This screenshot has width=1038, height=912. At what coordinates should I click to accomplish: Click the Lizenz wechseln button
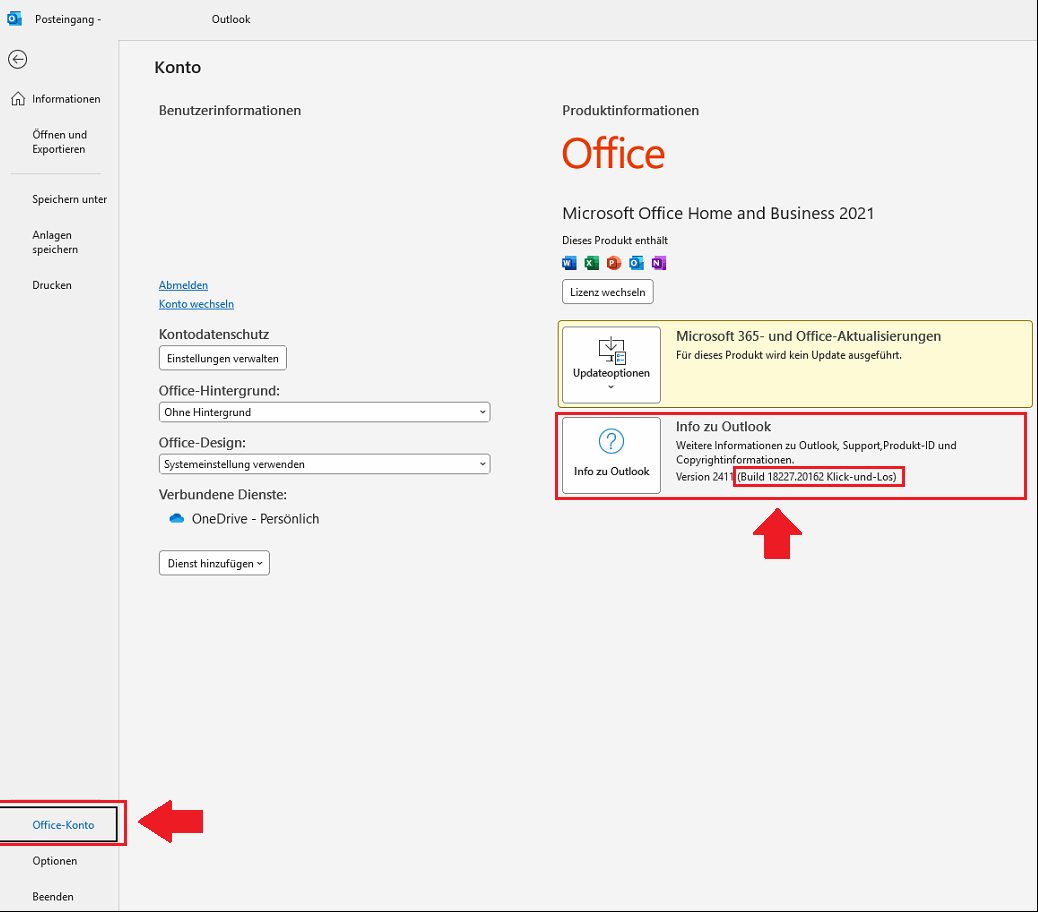[x=608, y=292]
